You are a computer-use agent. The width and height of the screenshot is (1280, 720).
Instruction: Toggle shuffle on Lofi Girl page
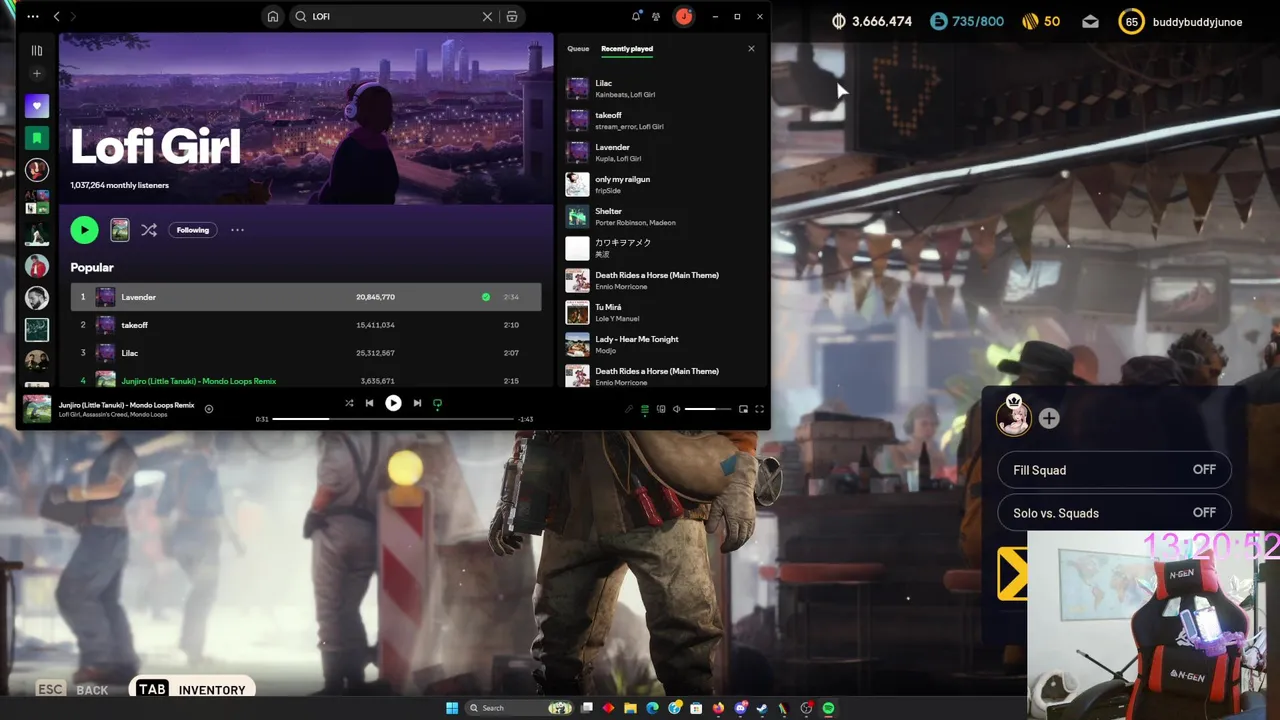pos(149,230)
